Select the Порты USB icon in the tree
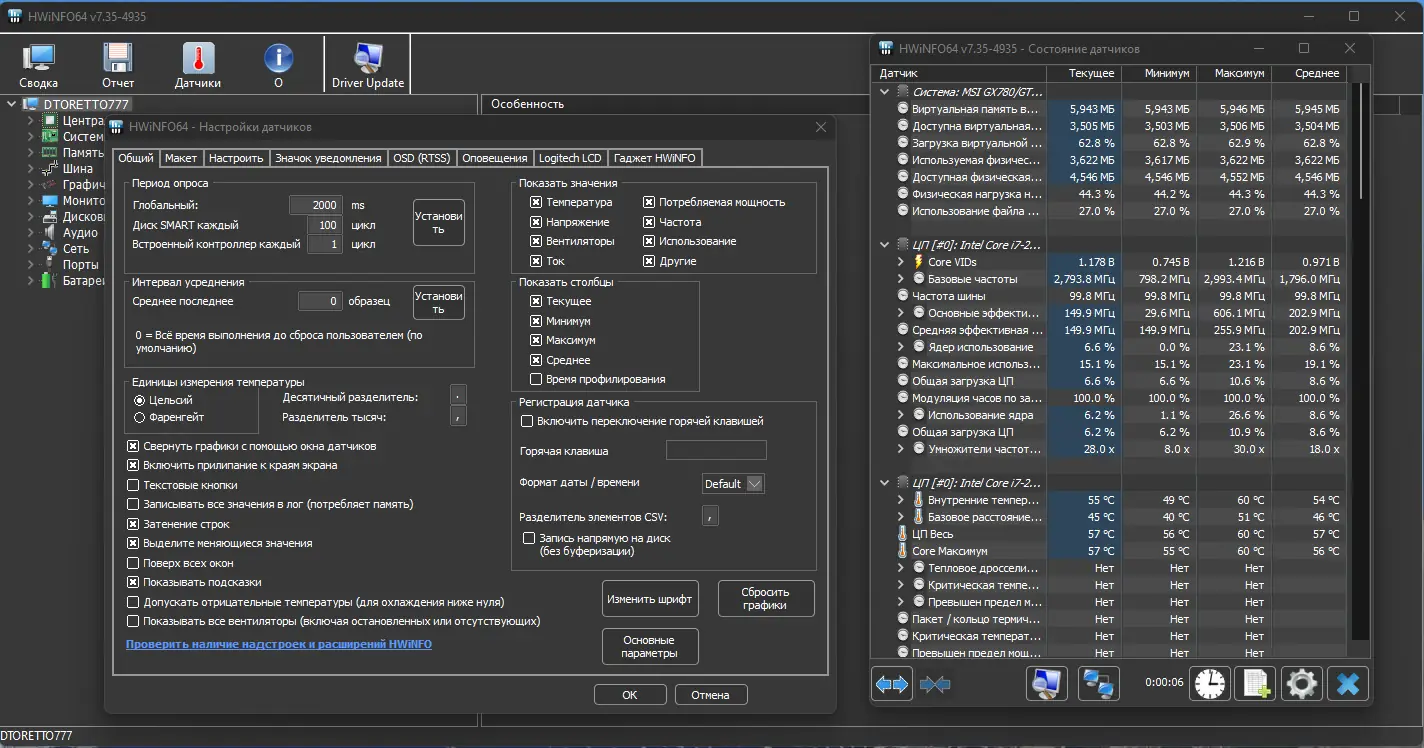1424x748 pixels. [49, 265]
